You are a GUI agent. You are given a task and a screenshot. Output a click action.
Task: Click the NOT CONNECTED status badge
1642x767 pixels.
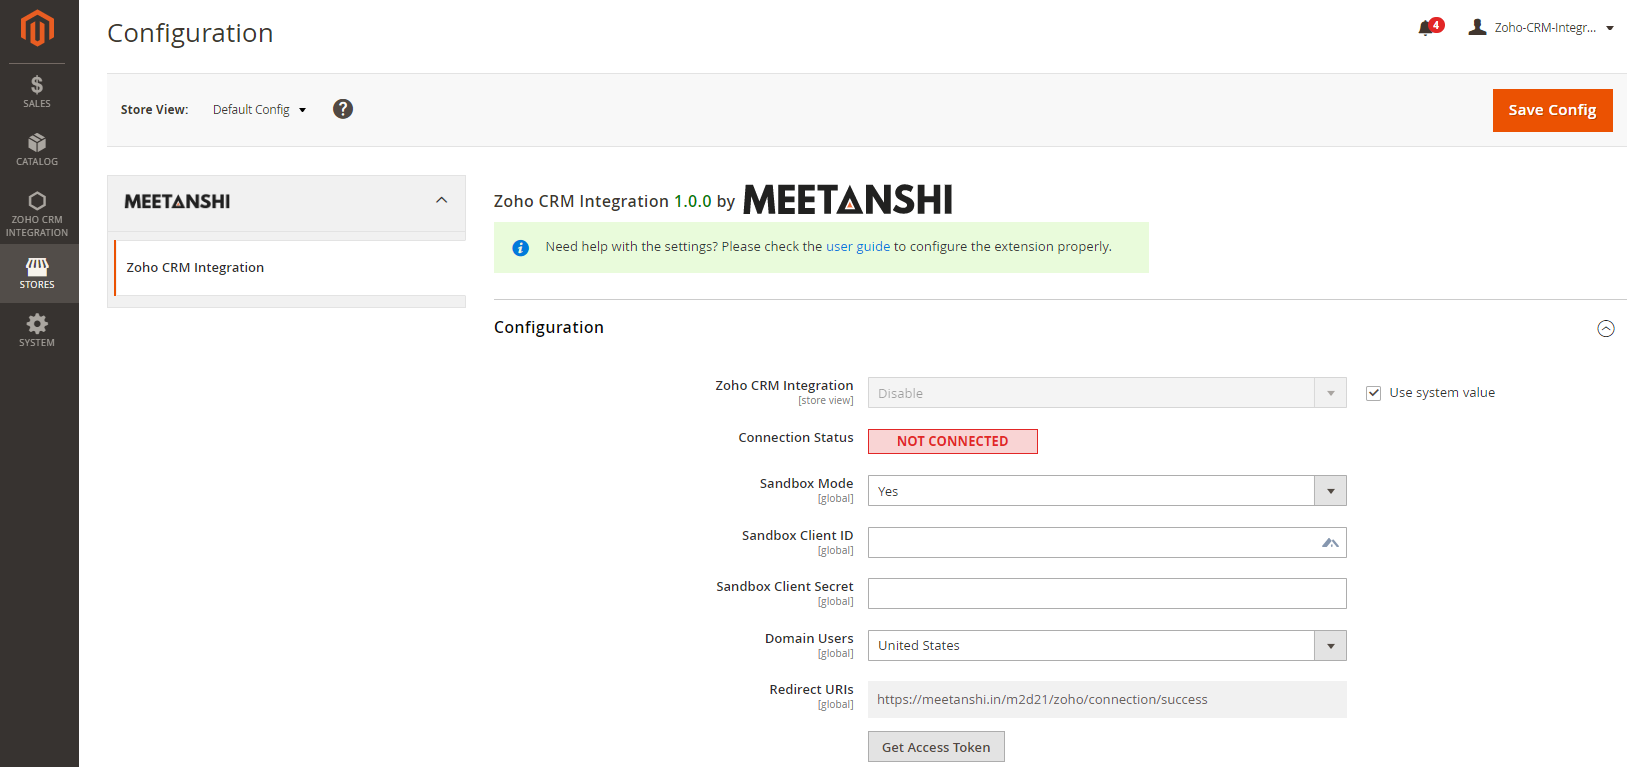[953, 441]
